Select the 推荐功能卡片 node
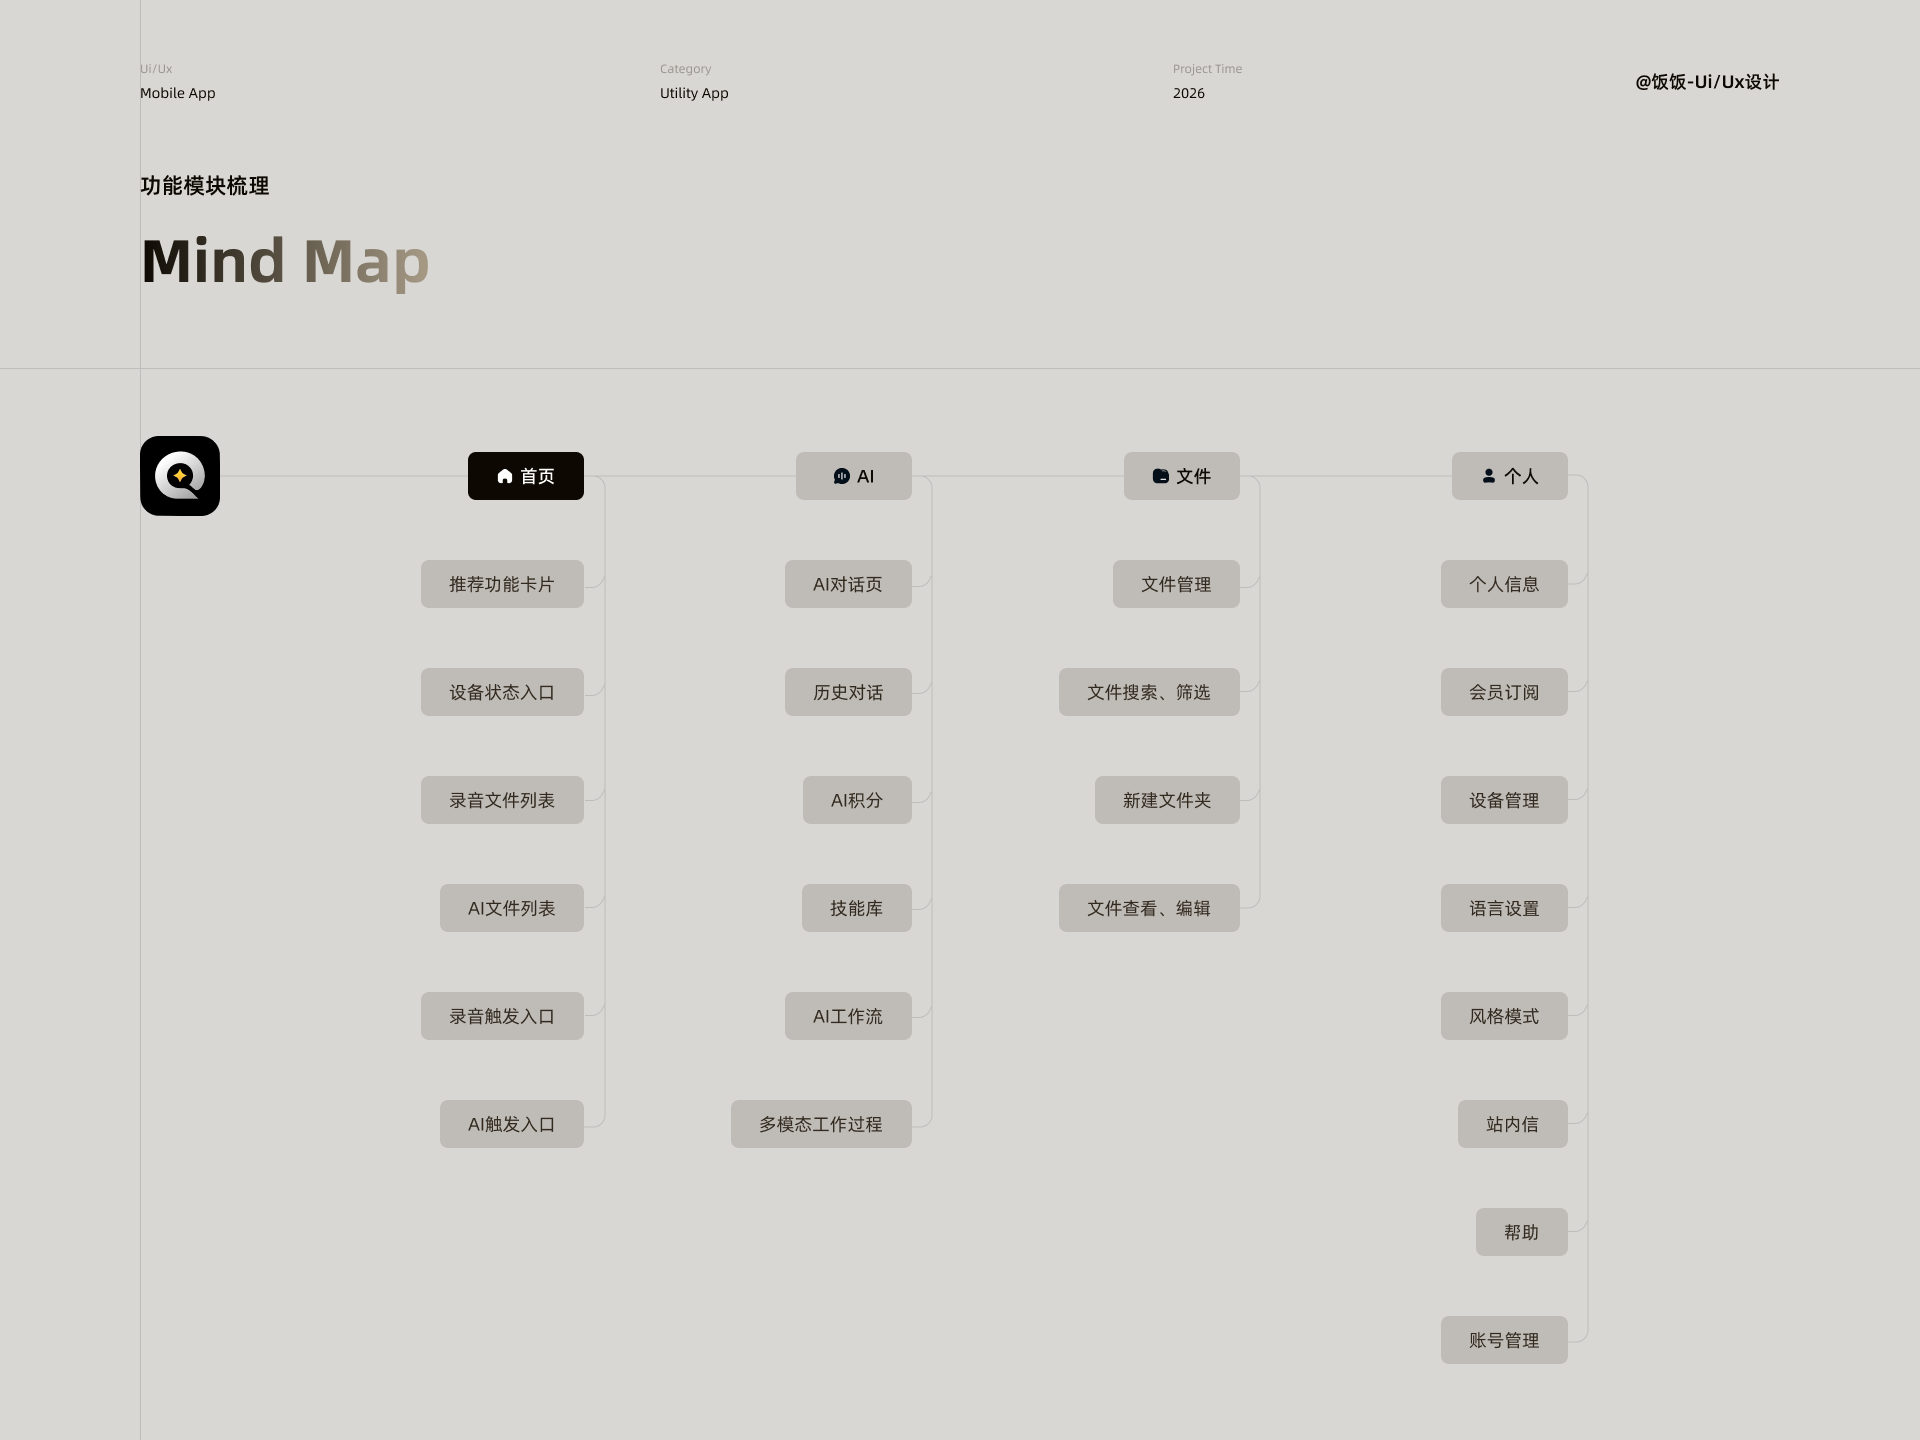 click(x=502, y=584)
